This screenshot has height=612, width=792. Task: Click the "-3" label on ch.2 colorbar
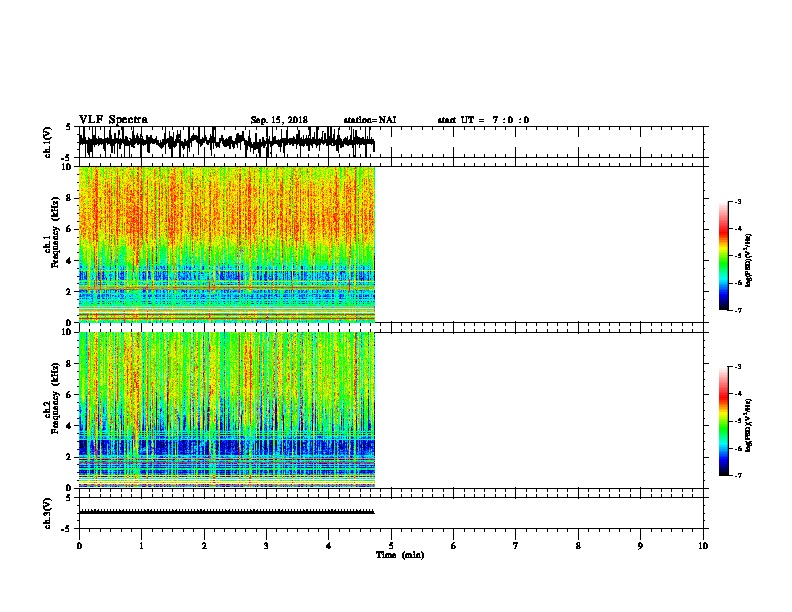tap(738, 367)
